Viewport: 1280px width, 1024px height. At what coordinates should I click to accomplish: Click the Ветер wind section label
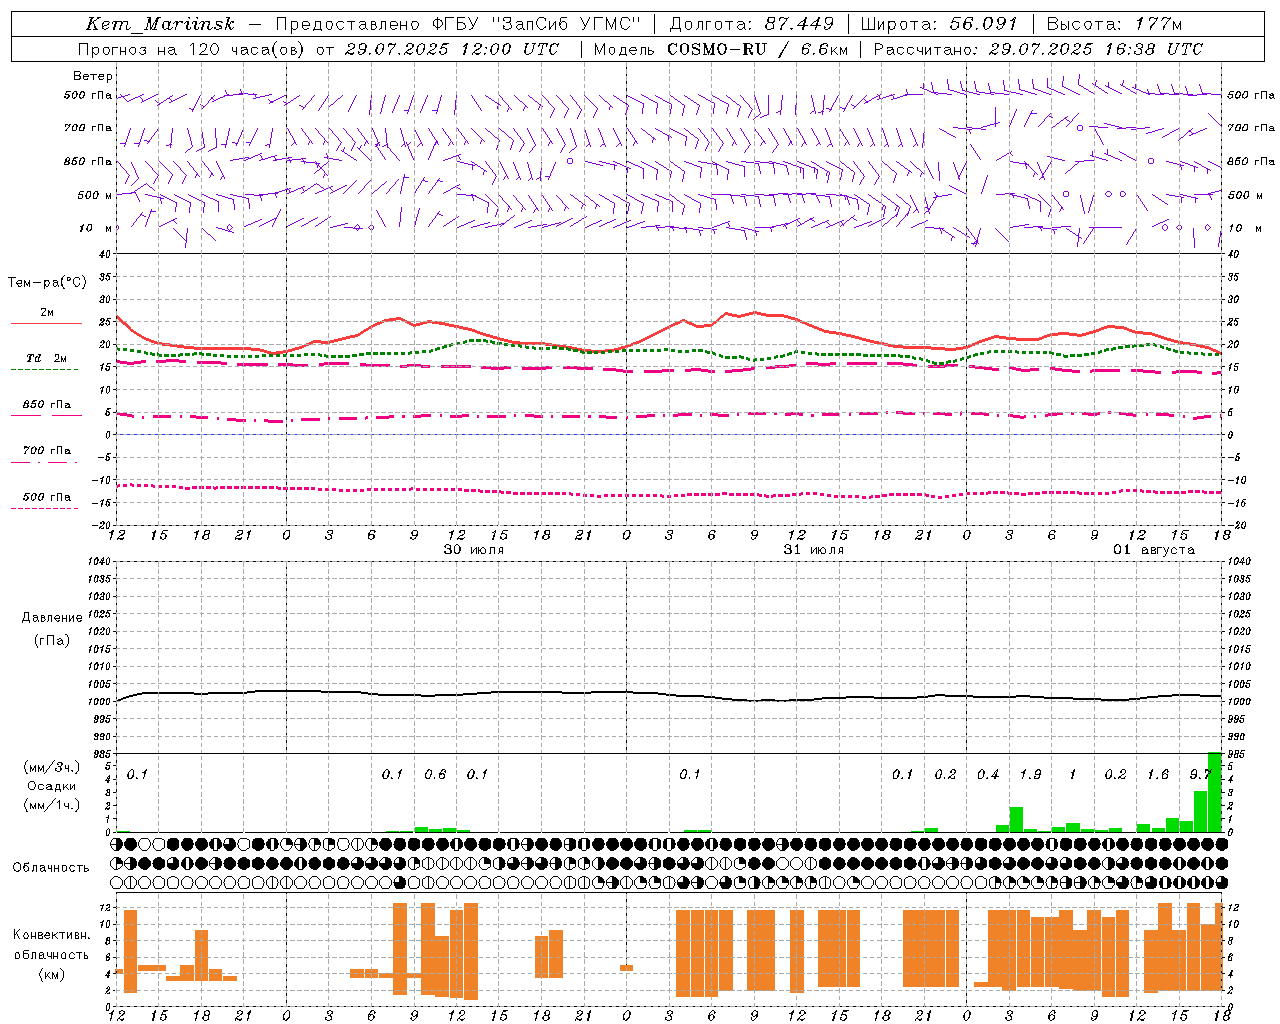click(93, 76)
